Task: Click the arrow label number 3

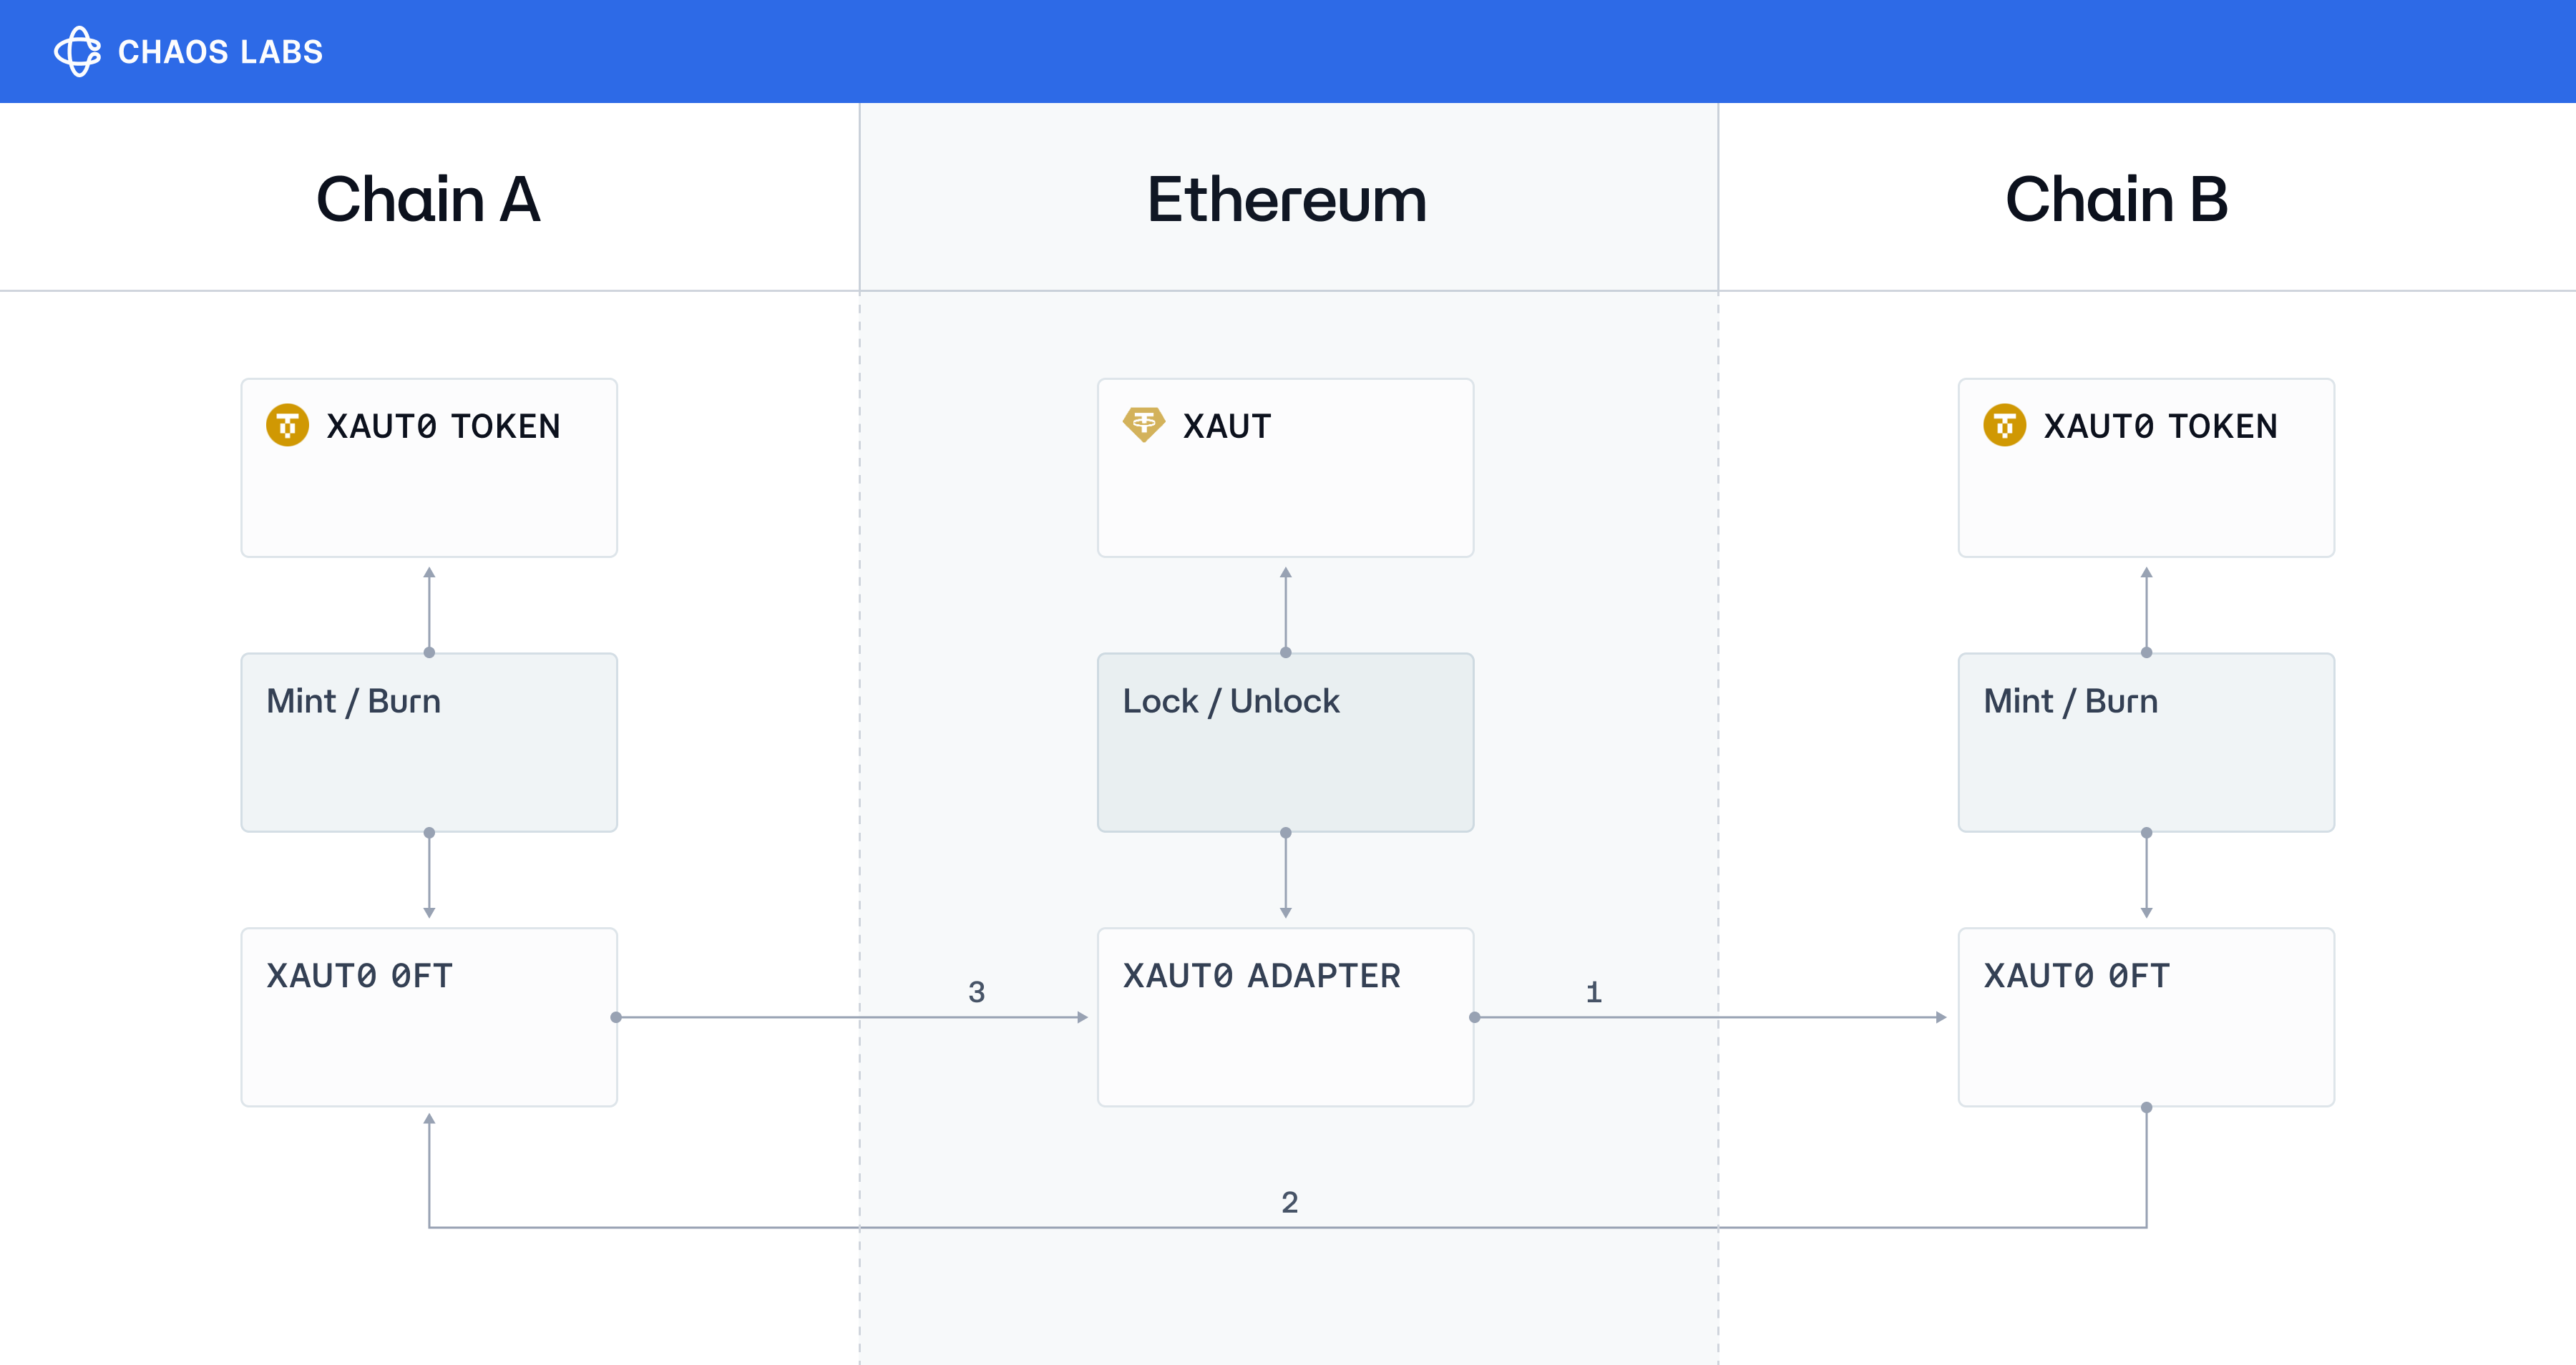Action: click(x=976, y=992)
